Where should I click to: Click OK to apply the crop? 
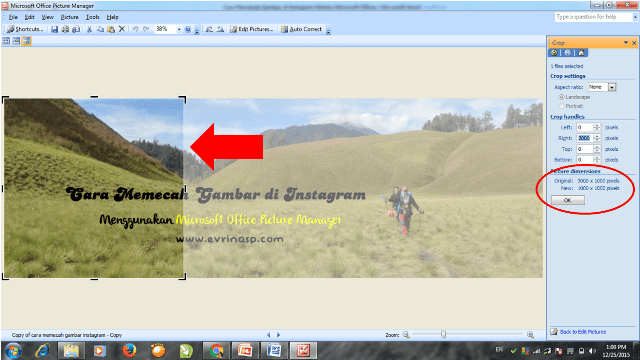(568, 200)
